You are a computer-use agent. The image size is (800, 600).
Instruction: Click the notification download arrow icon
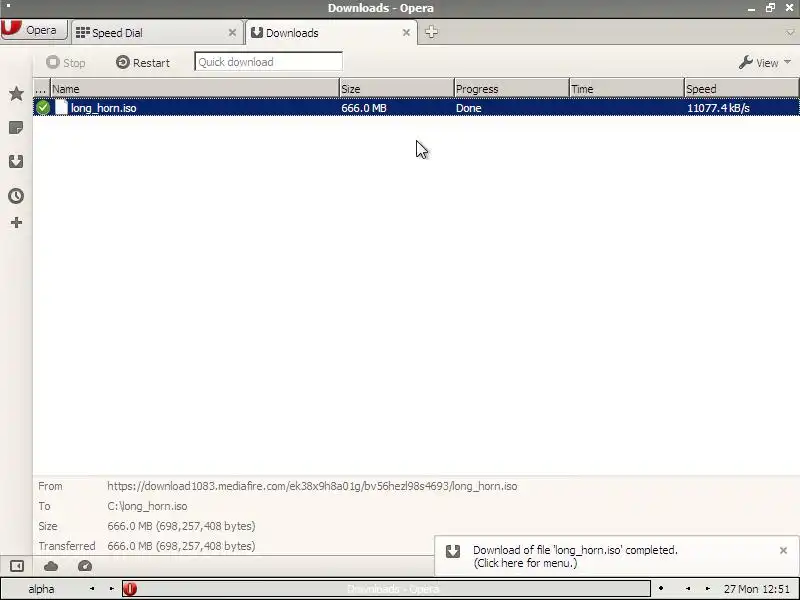pos(453,551)
